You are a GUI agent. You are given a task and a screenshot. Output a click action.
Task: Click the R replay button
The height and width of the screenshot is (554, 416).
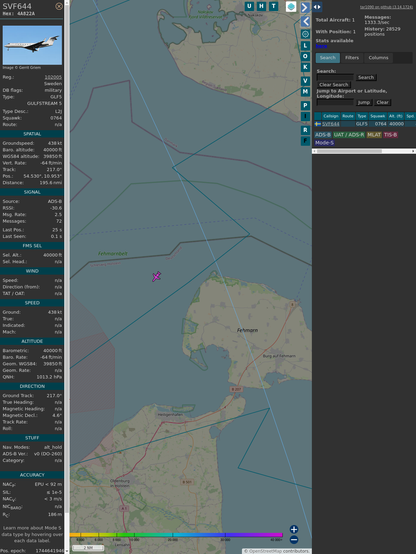305,130
